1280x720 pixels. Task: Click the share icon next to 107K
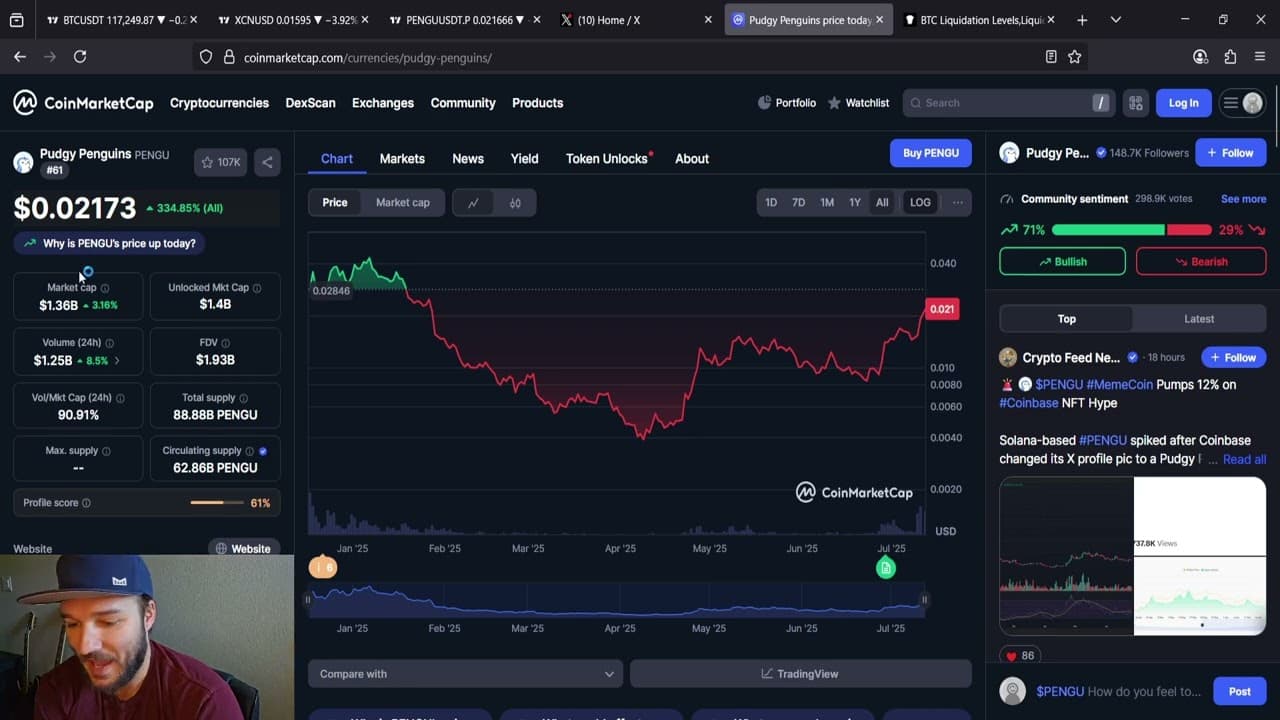(267, 162)
